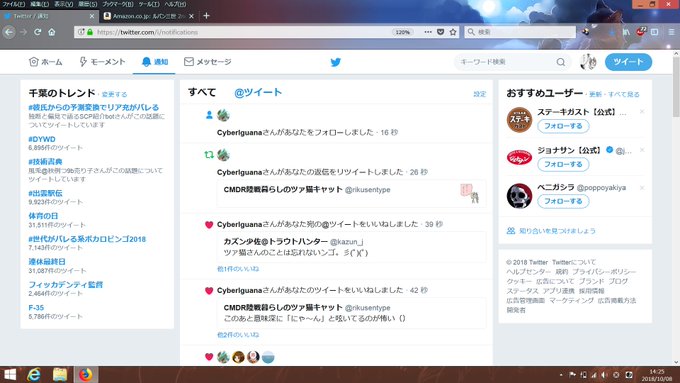Click the Firefox 検索 search box
Screen dimensions: 680x383
520,32
